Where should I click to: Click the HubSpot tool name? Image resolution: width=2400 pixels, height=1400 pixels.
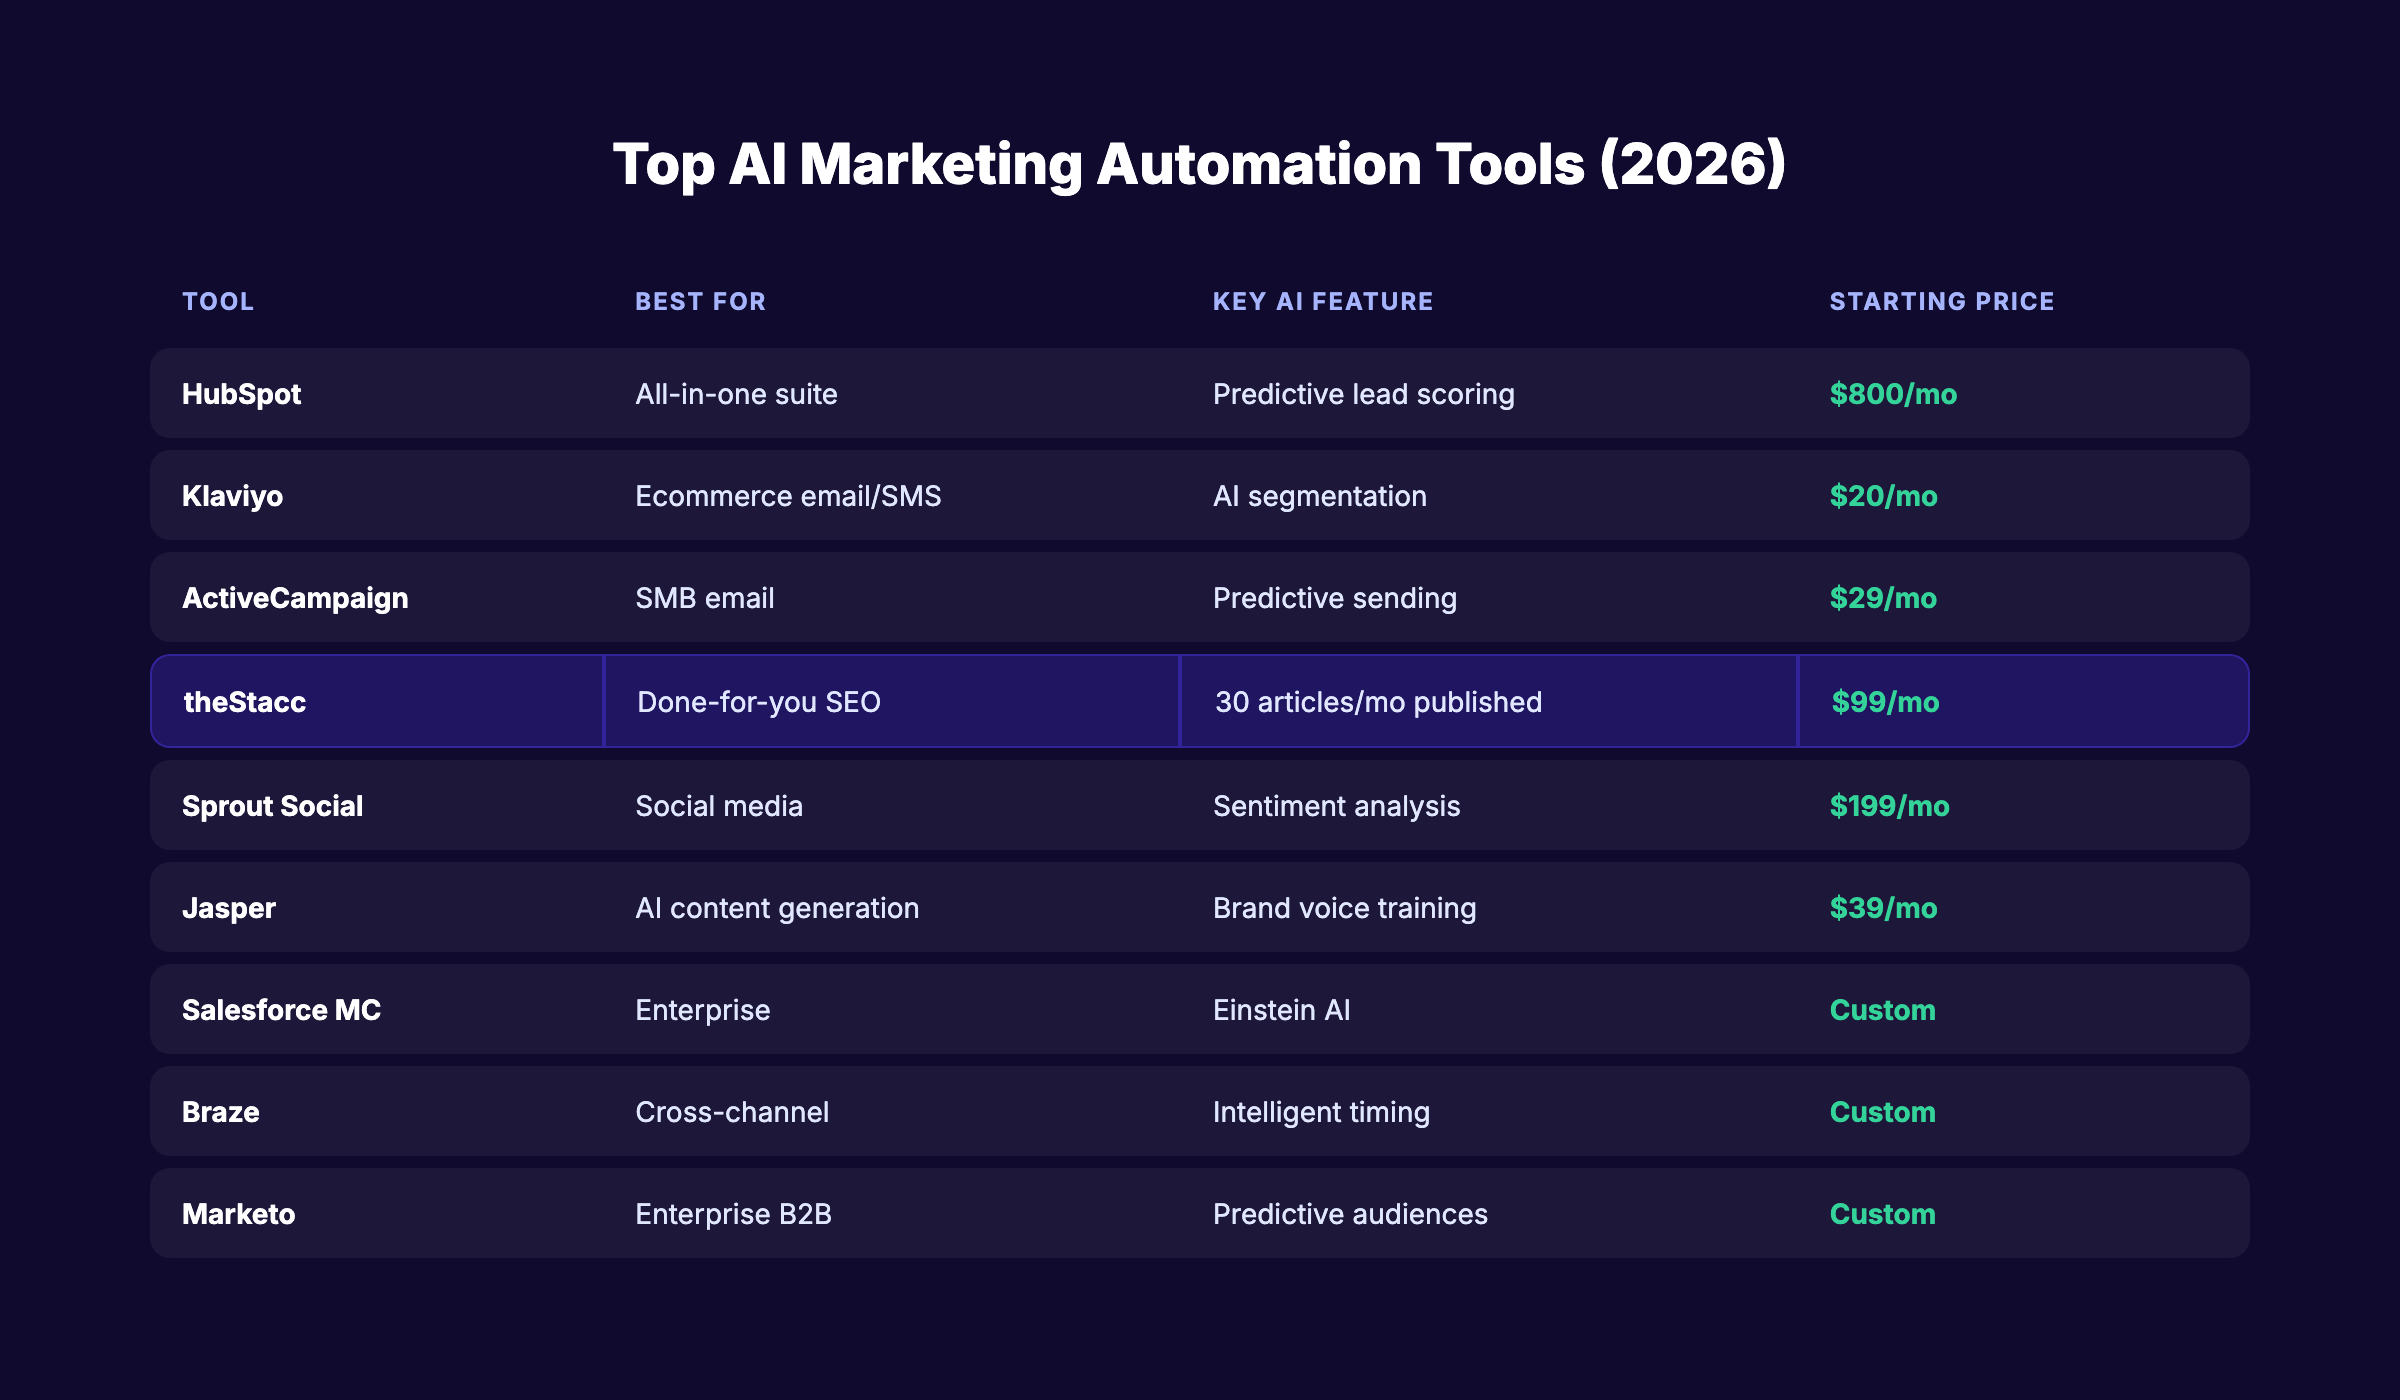240,393
